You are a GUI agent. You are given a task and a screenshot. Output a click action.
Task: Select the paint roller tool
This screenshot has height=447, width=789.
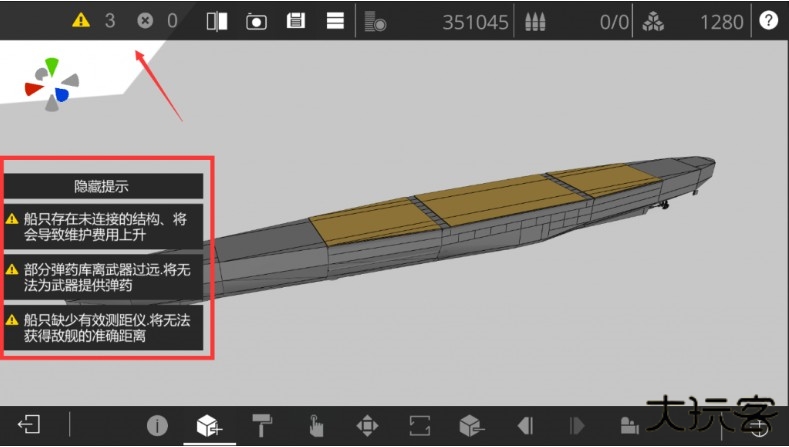(x=262, y=425)
